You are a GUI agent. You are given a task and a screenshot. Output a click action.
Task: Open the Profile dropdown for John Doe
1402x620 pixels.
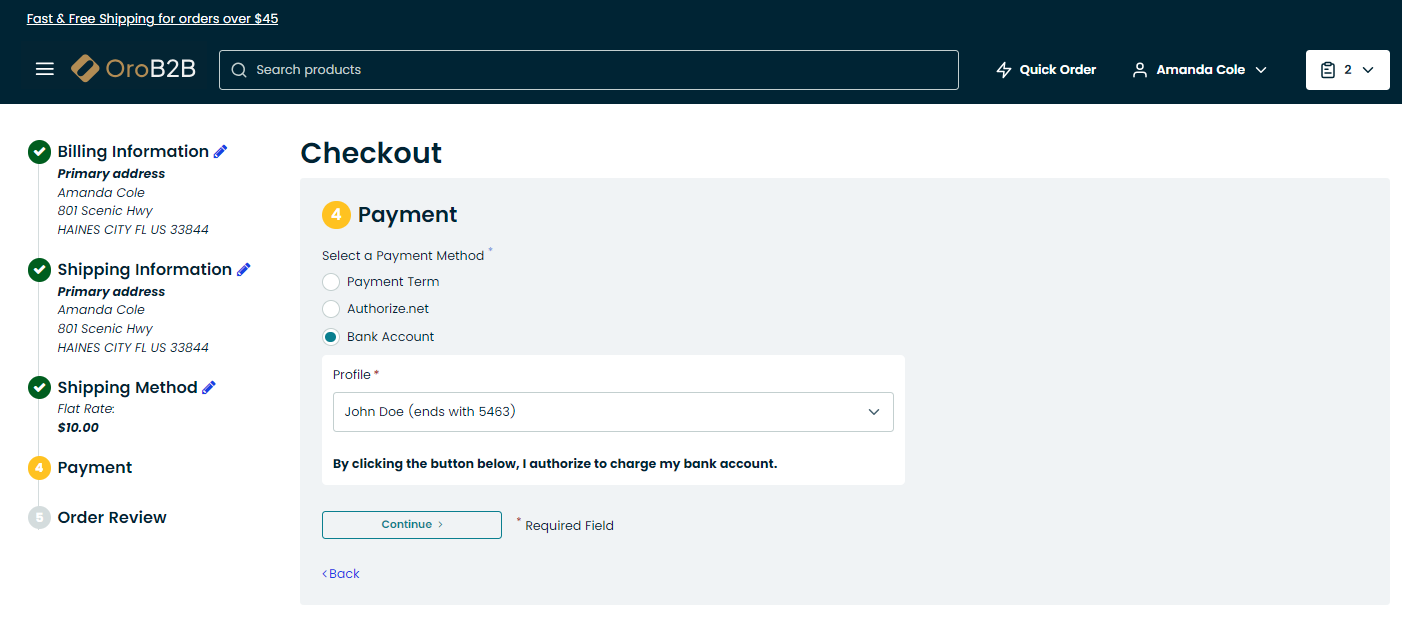[x=613, y=412]
